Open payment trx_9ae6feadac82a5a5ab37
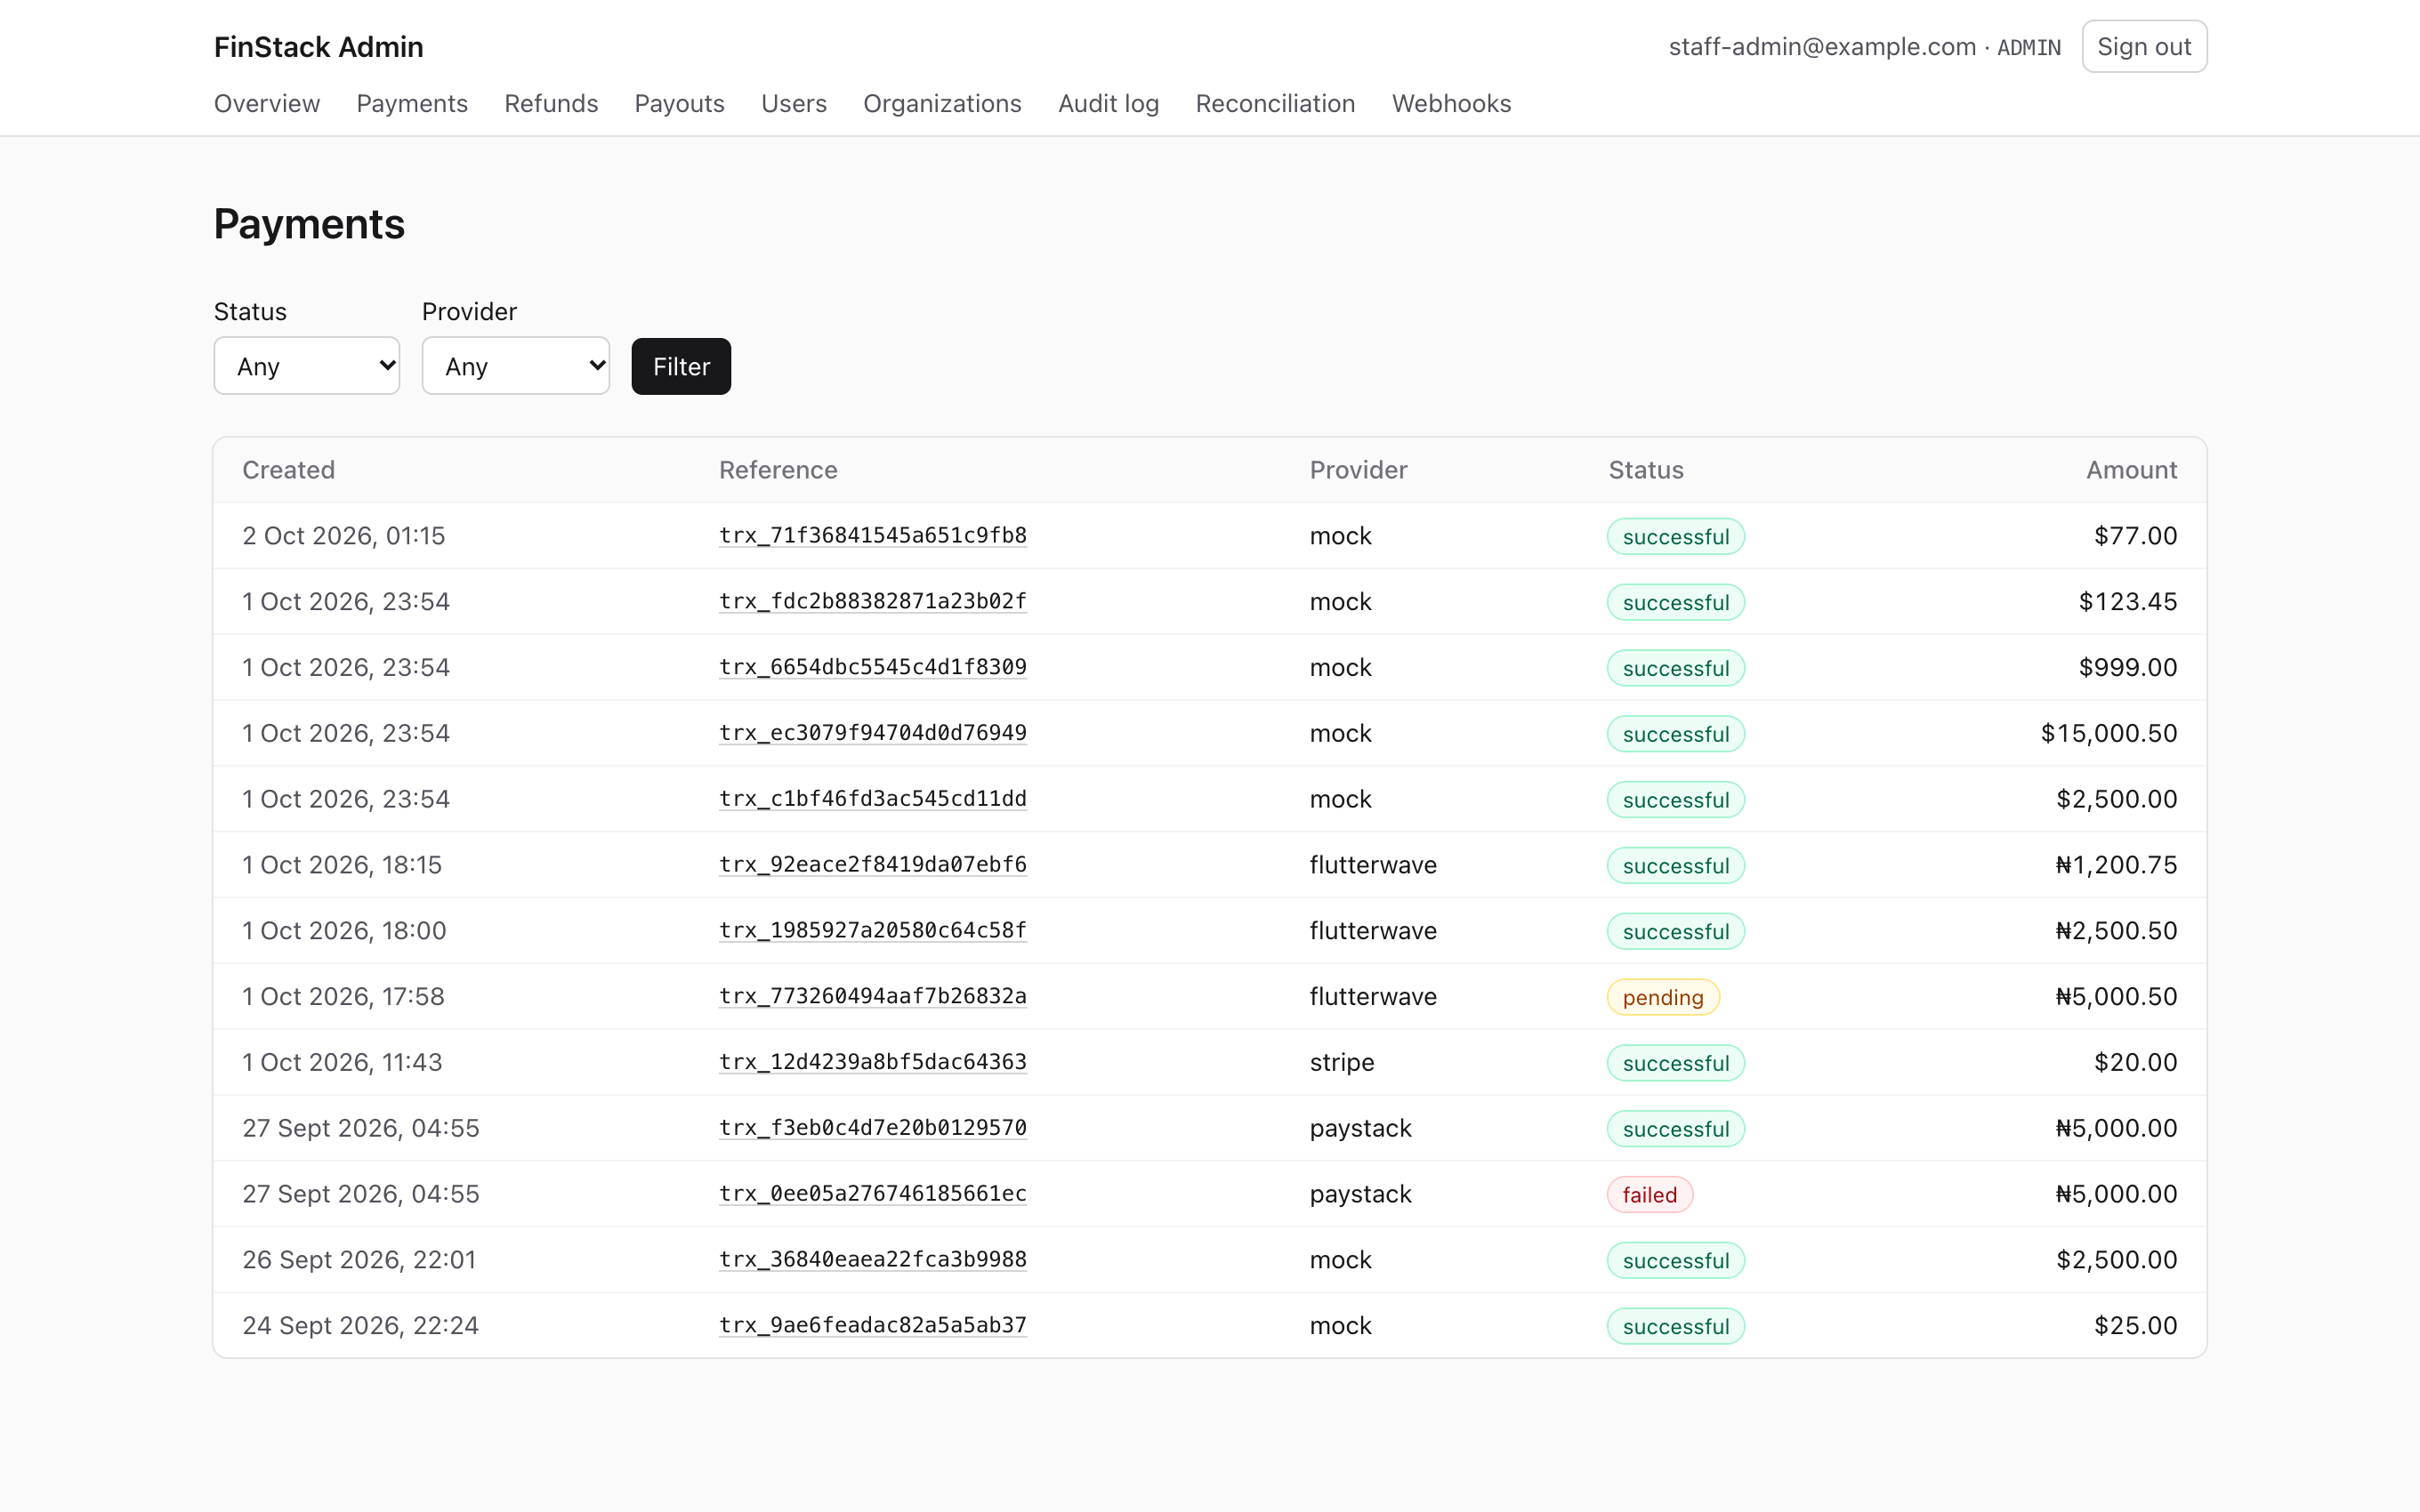This screenshot has height=1512, width=2420. point(873,1326)
